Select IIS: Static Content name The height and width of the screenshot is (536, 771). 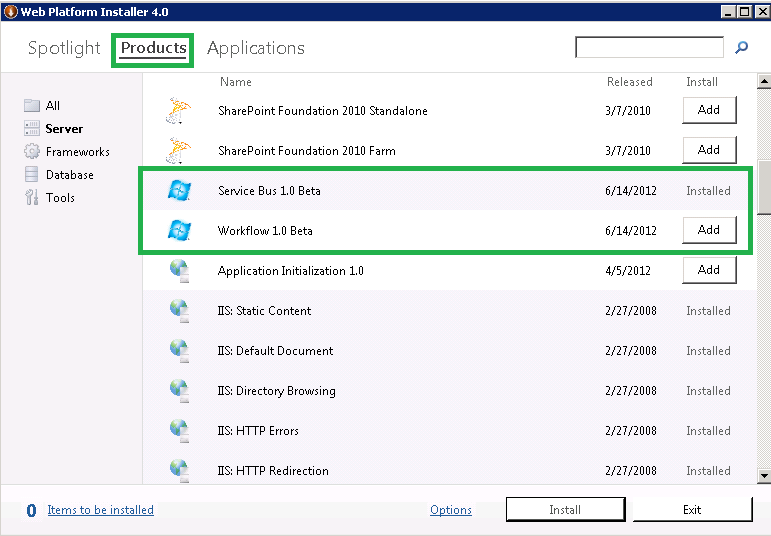pyautogui.click(x=265, y=311)
